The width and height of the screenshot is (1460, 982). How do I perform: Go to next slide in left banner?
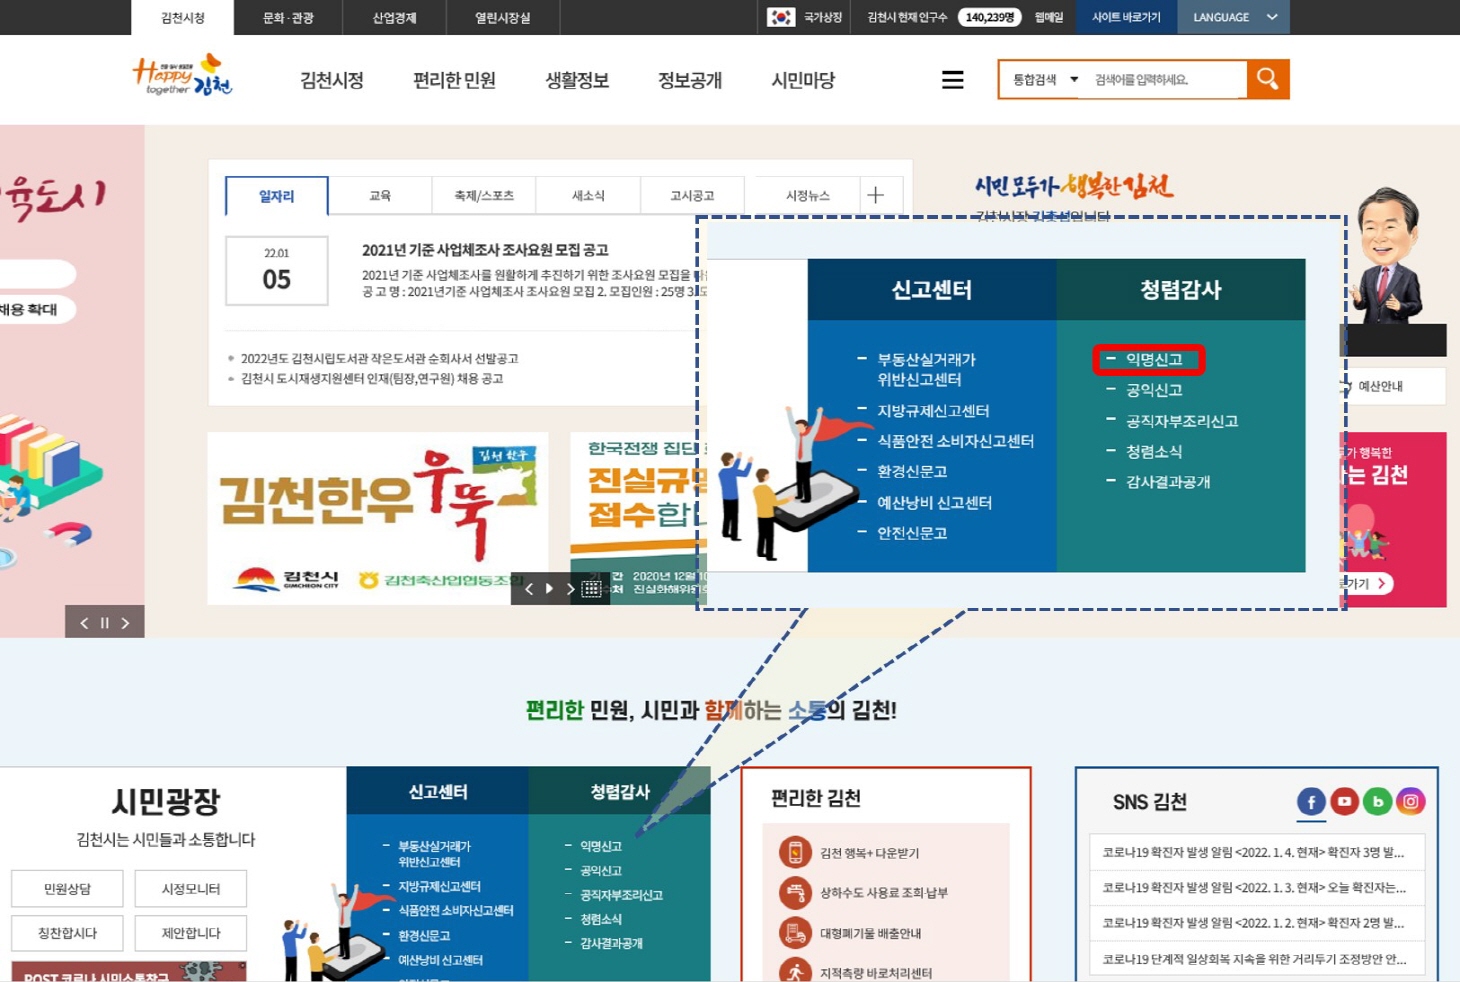126,623
